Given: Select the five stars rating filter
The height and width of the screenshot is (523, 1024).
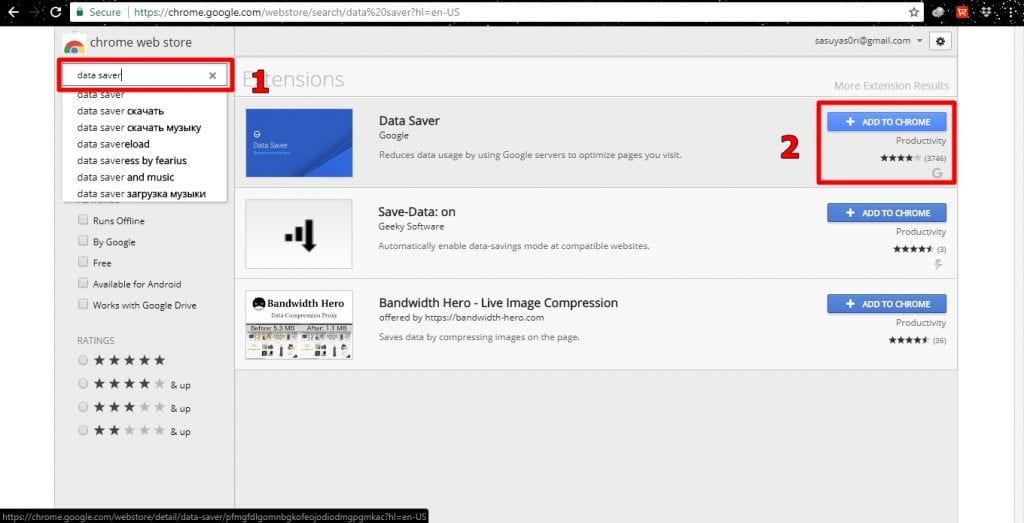Looking at the screenshot, I should click(x=83, y=360).
